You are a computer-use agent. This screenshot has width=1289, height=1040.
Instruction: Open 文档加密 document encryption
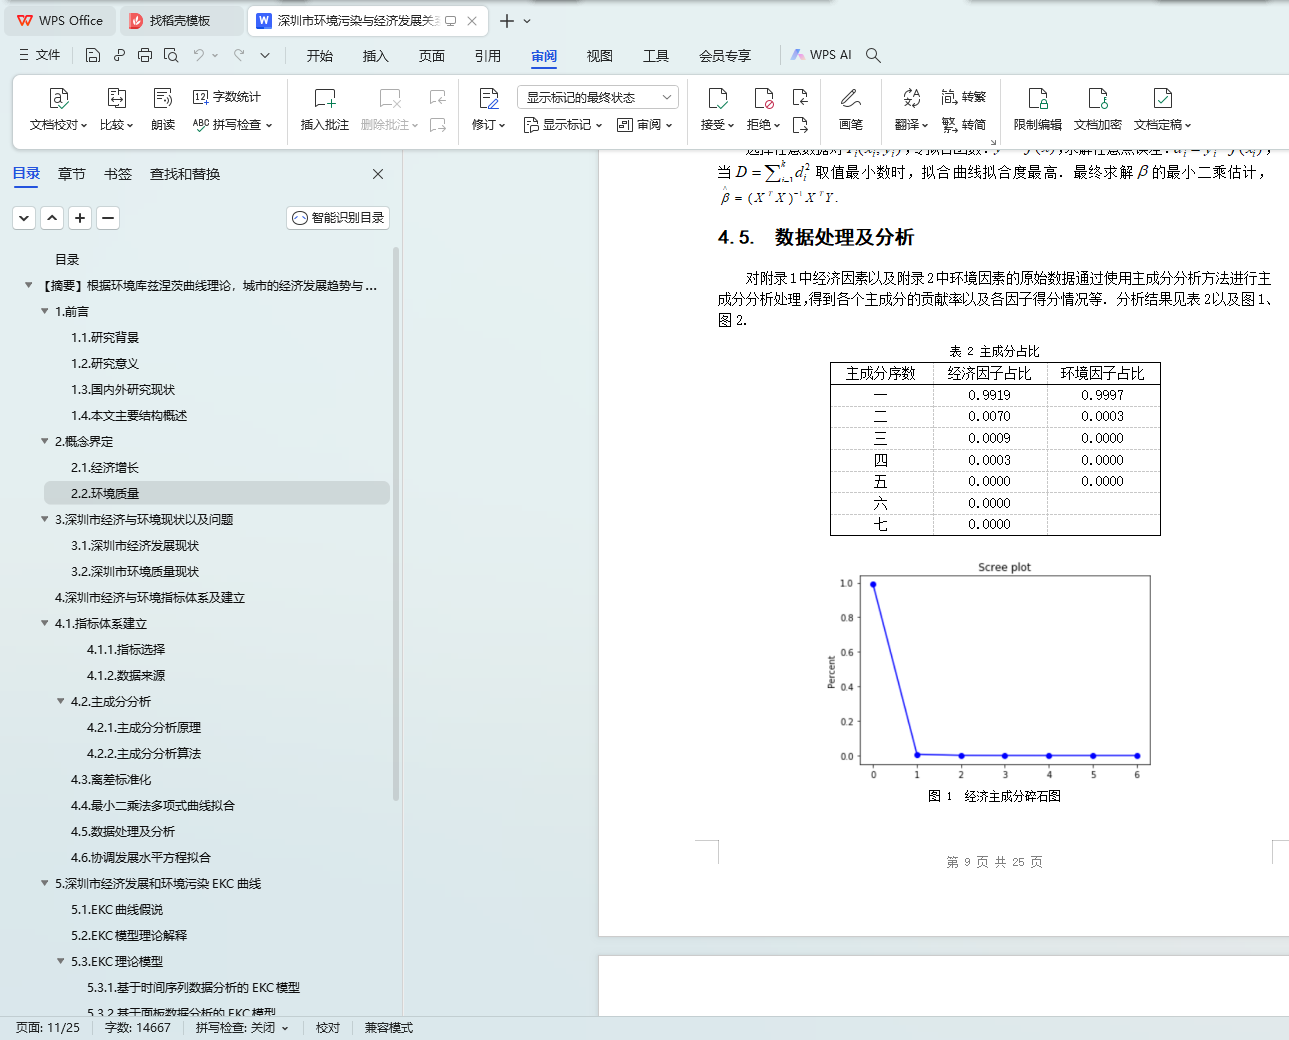[1098, 110]
